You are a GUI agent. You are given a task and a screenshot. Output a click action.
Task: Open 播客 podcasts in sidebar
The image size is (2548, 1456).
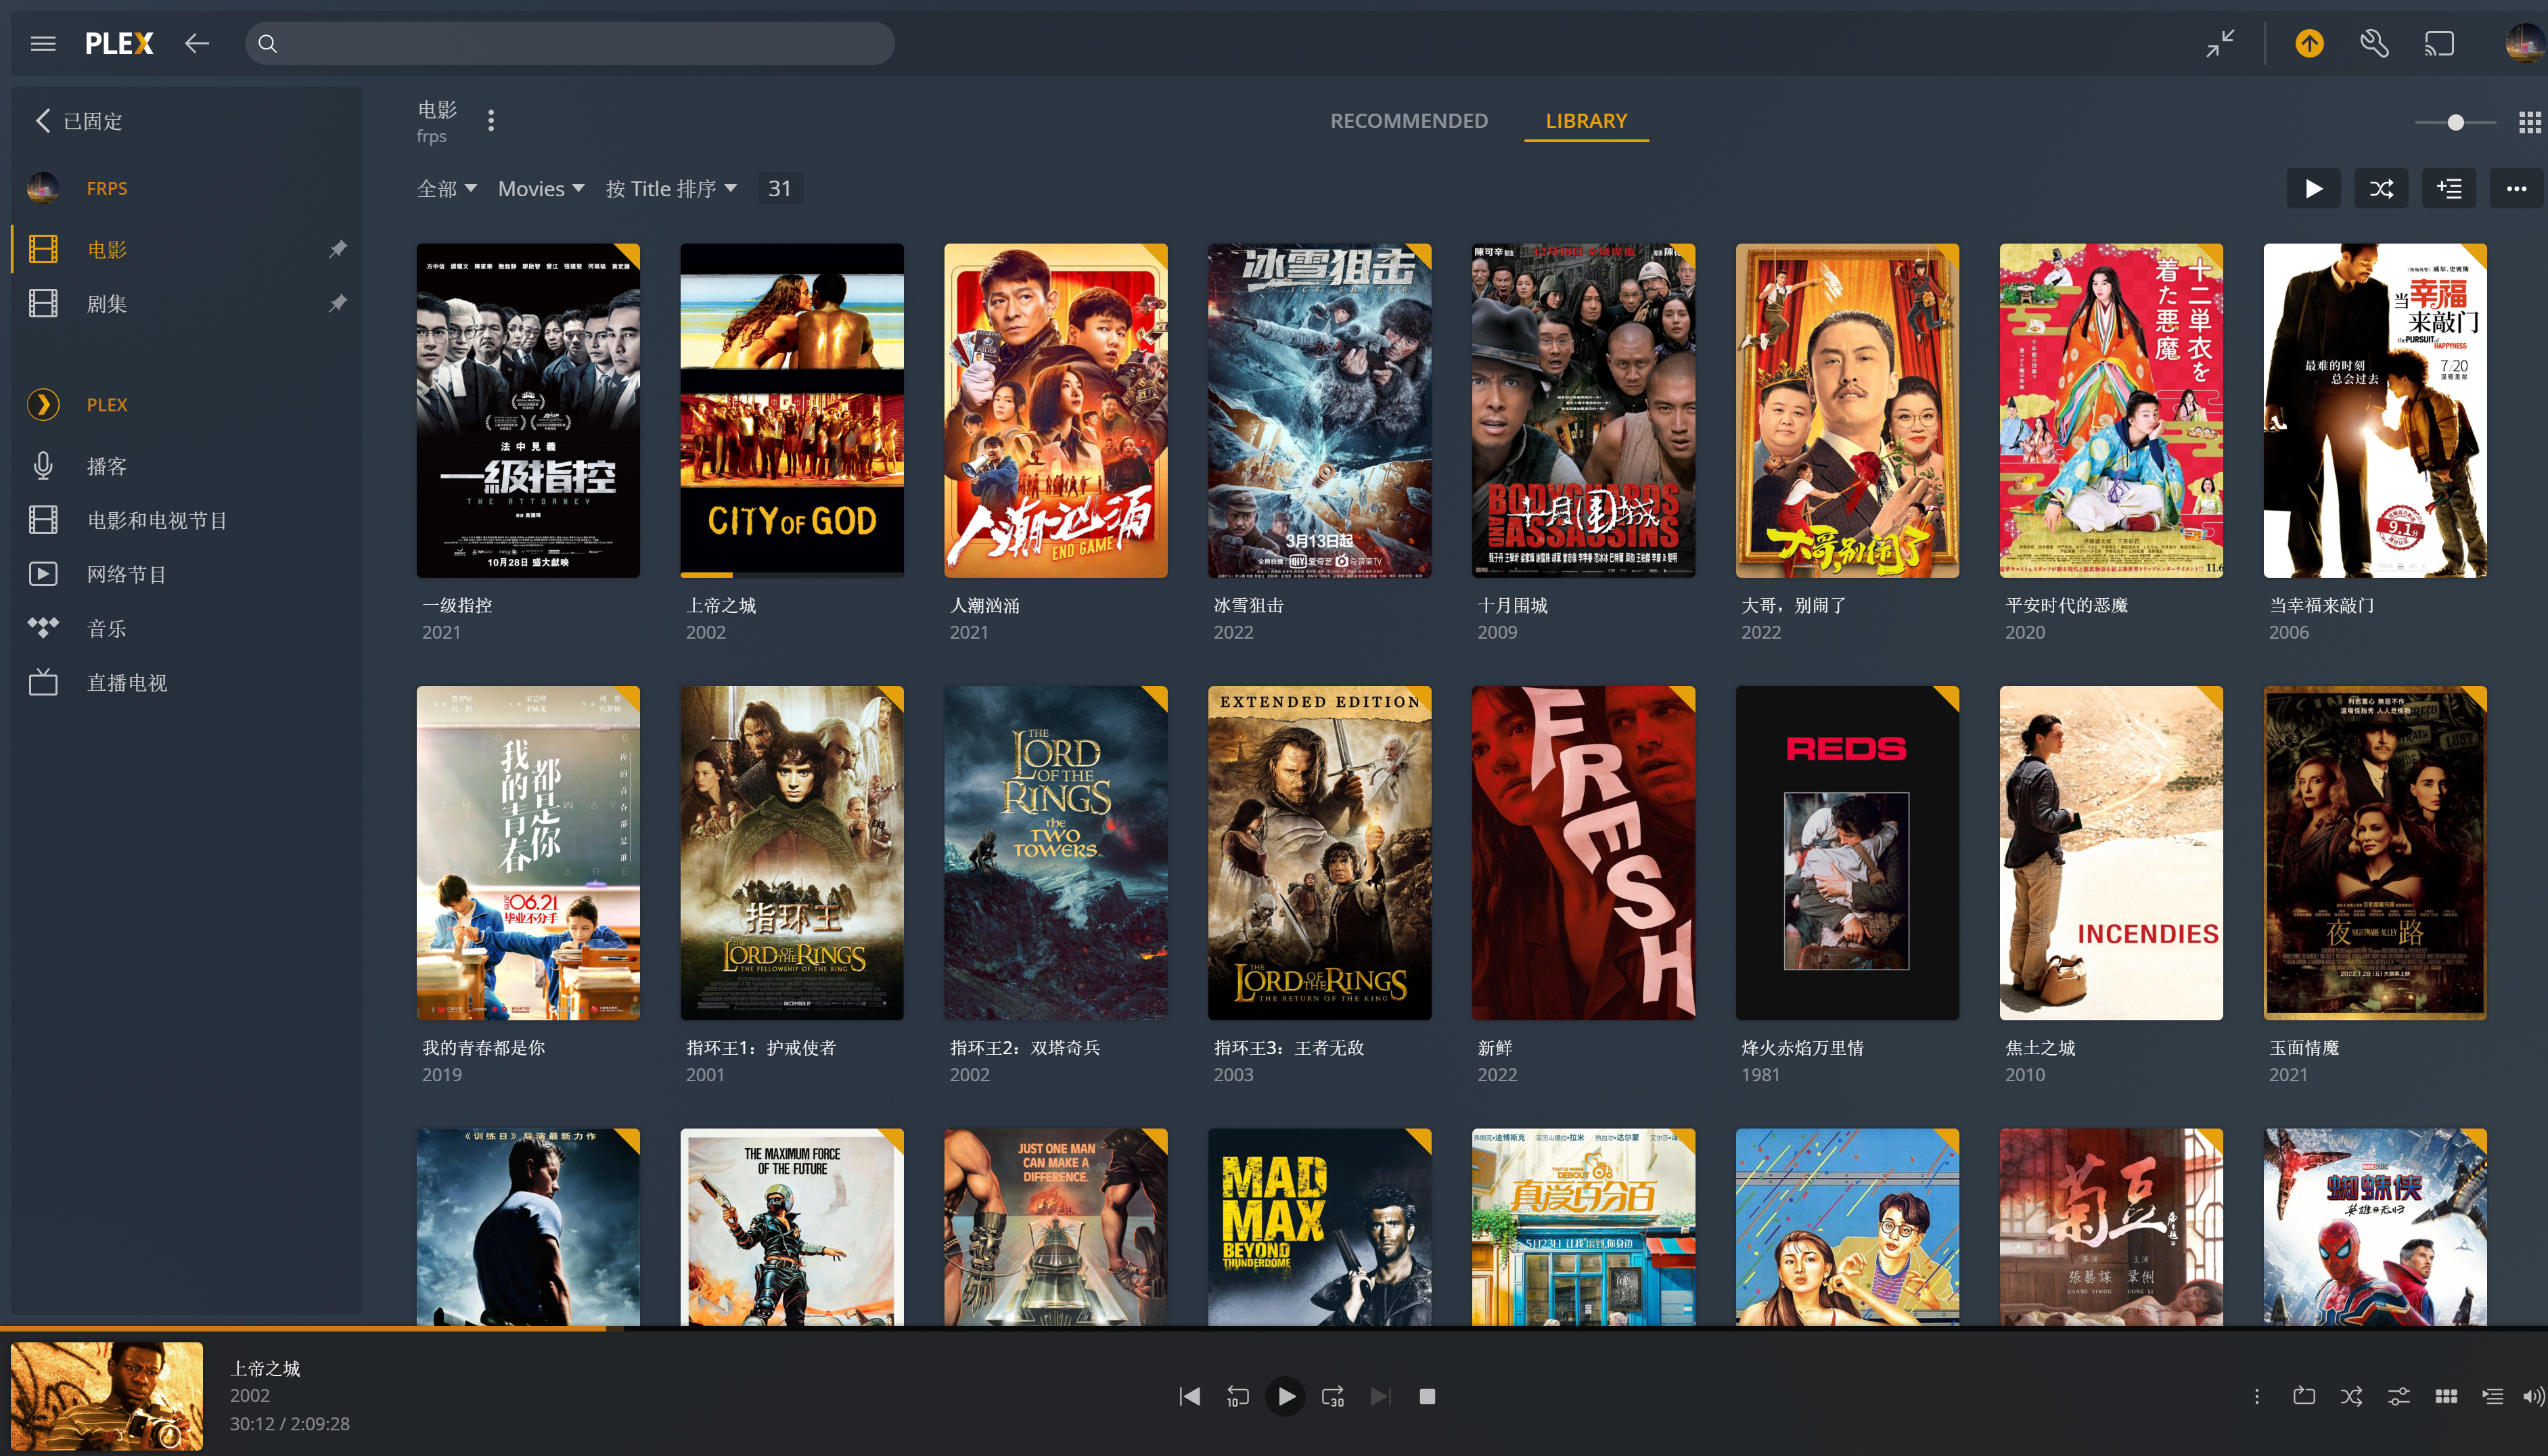coord(107,466)
